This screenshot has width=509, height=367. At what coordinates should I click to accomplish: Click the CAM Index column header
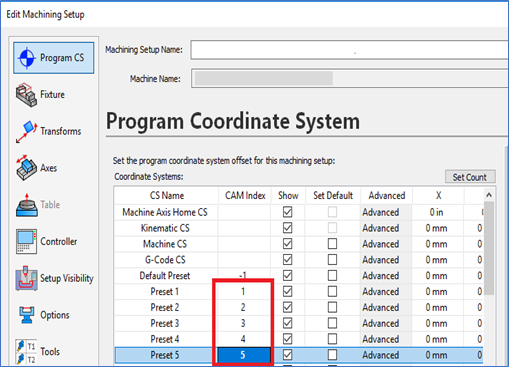pos(245,195)
